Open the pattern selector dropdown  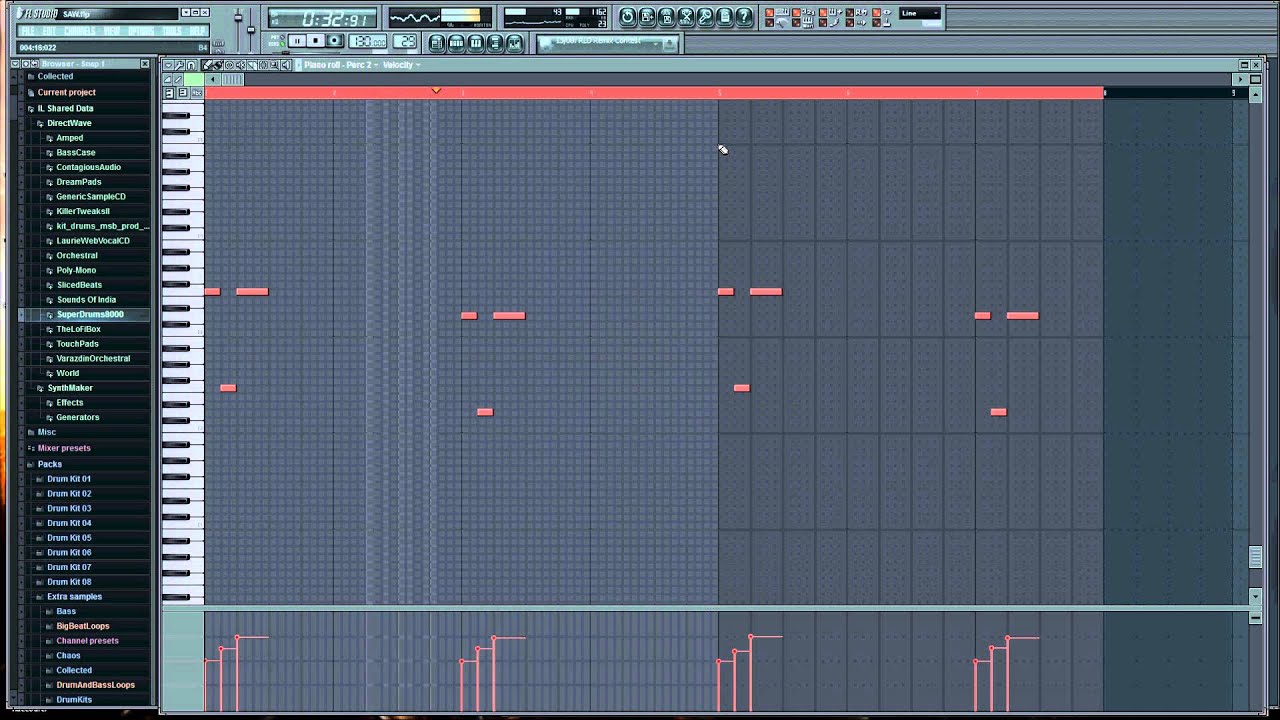tap(657, 45)
